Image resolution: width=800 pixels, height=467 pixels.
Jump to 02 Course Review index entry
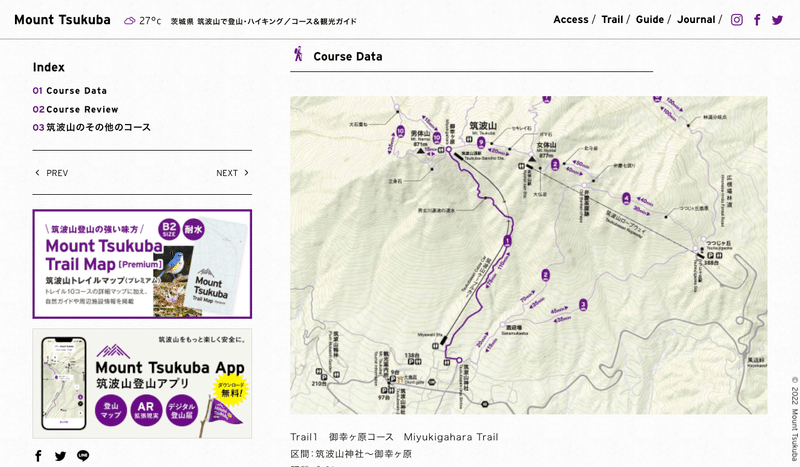pyautogui.click(x=76, y=109)
